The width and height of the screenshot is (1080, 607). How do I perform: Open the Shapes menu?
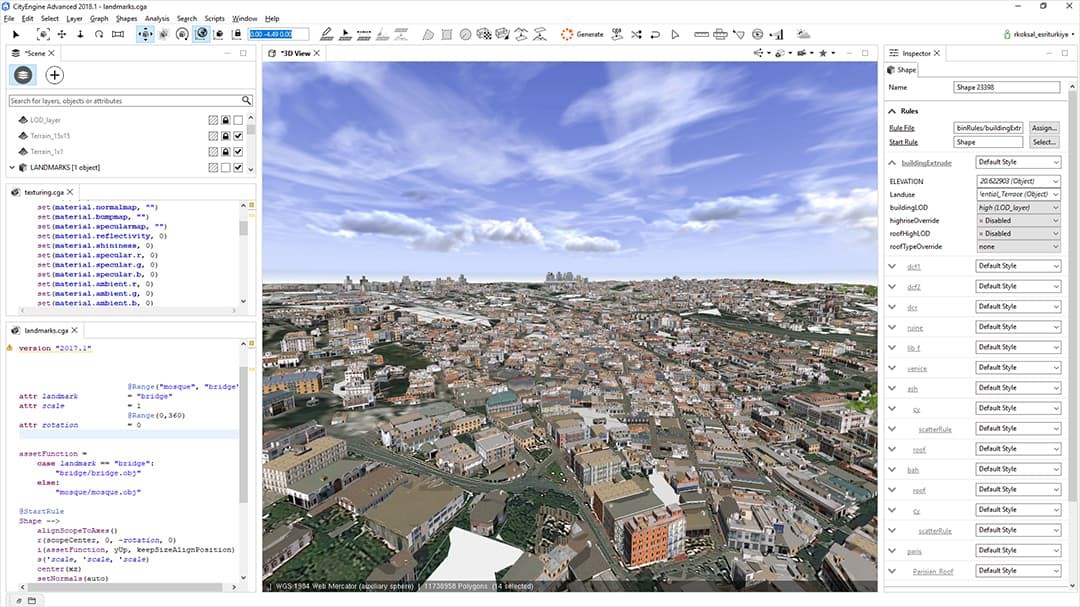pyautogui.click(x=126, y=19)
